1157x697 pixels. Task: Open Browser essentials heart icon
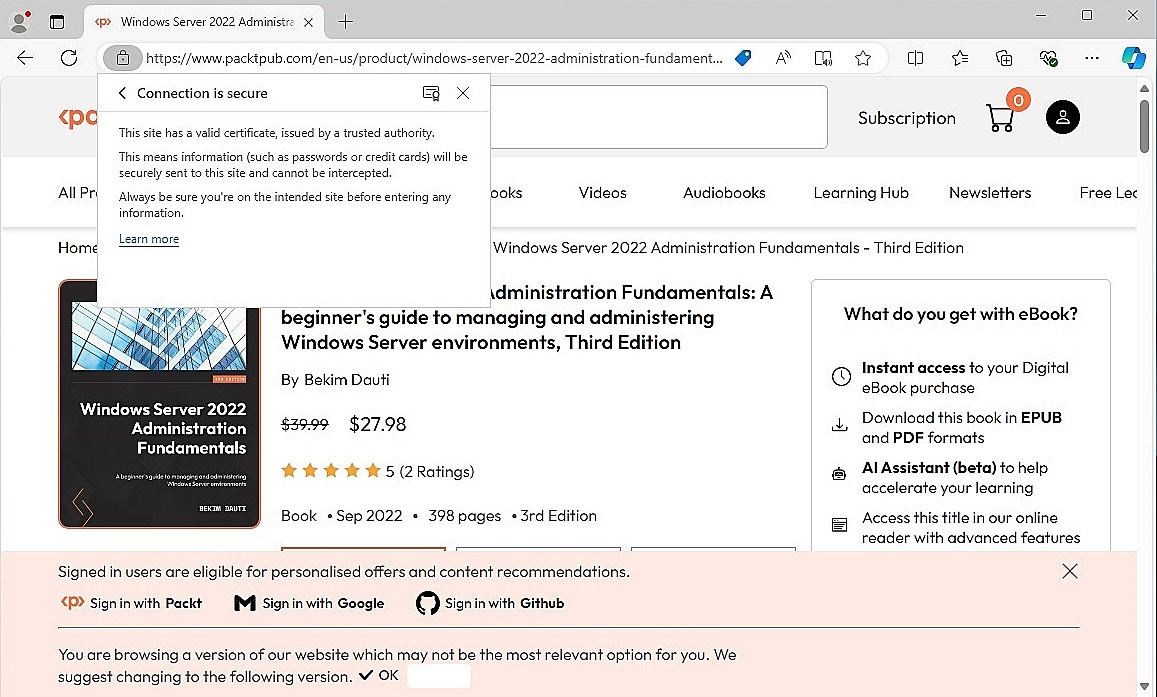click(x=1048, y=58)
